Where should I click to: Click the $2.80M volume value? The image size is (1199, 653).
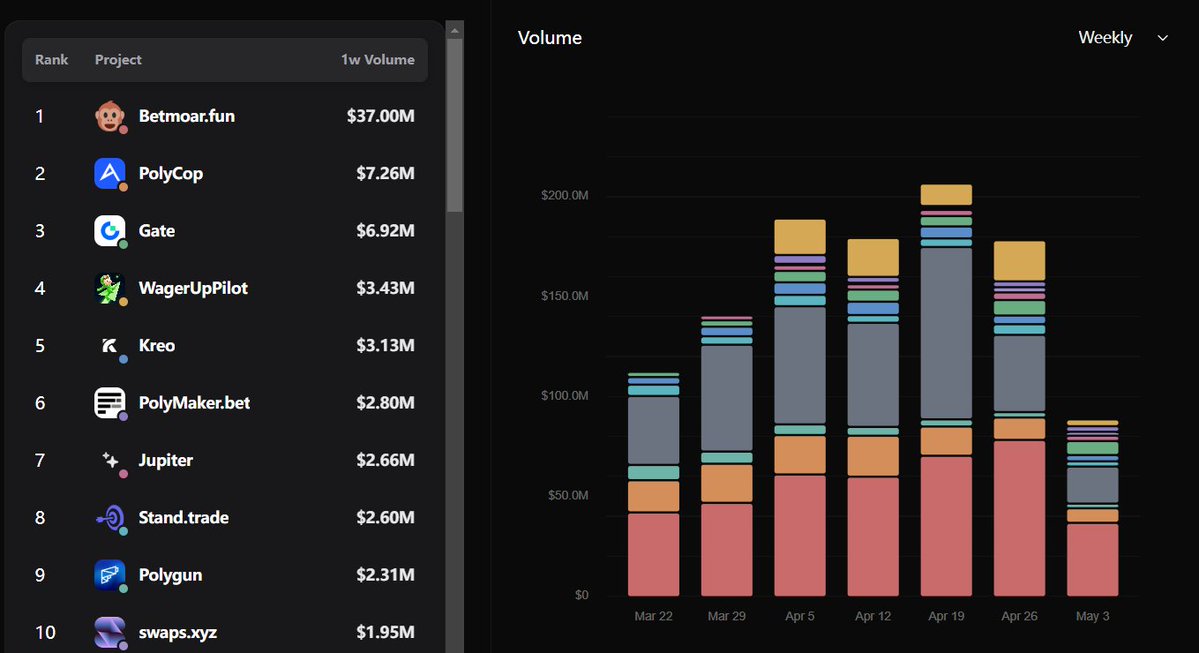tap(385, 403)
